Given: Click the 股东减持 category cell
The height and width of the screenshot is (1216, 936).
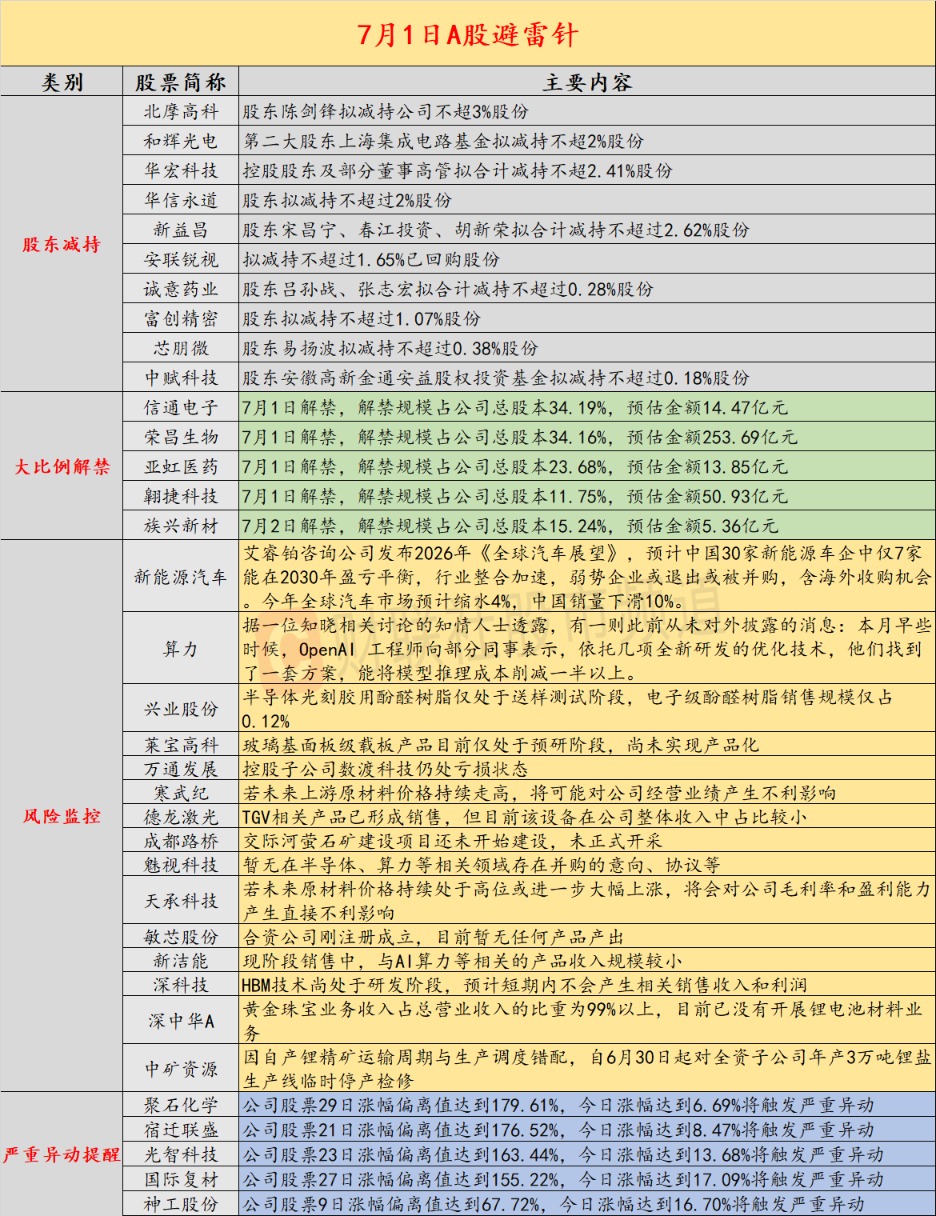Looking at the screenshot, I should 62,245.
